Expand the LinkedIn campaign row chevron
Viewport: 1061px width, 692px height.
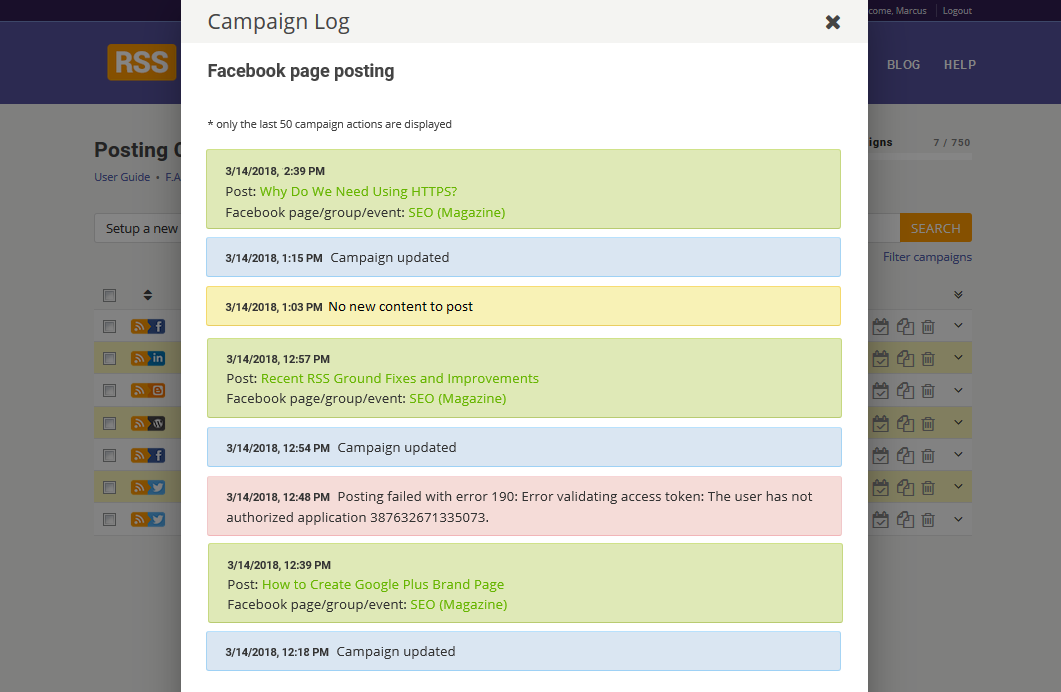(x=958, y=357)
